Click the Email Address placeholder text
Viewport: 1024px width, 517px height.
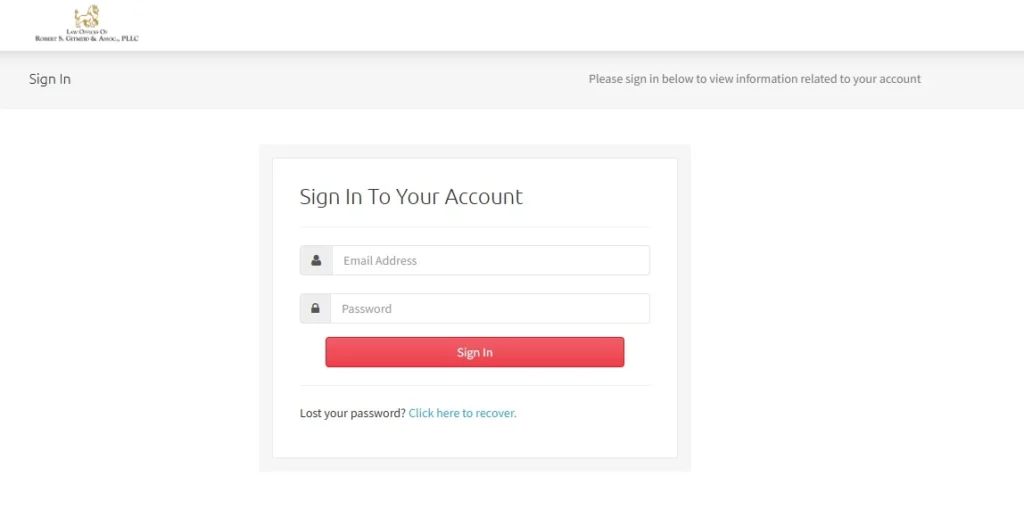tap(380, 260)
